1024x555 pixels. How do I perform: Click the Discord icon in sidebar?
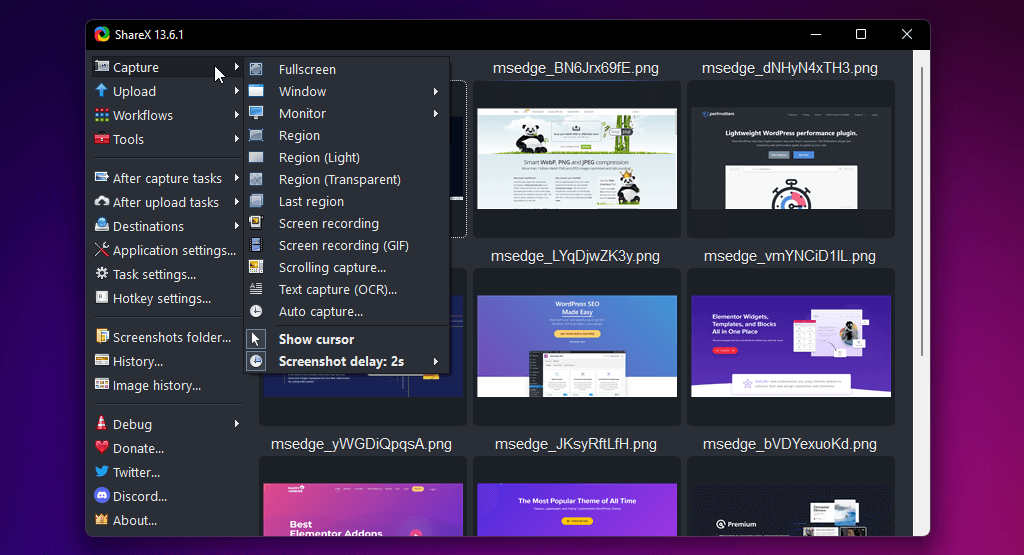102,496
